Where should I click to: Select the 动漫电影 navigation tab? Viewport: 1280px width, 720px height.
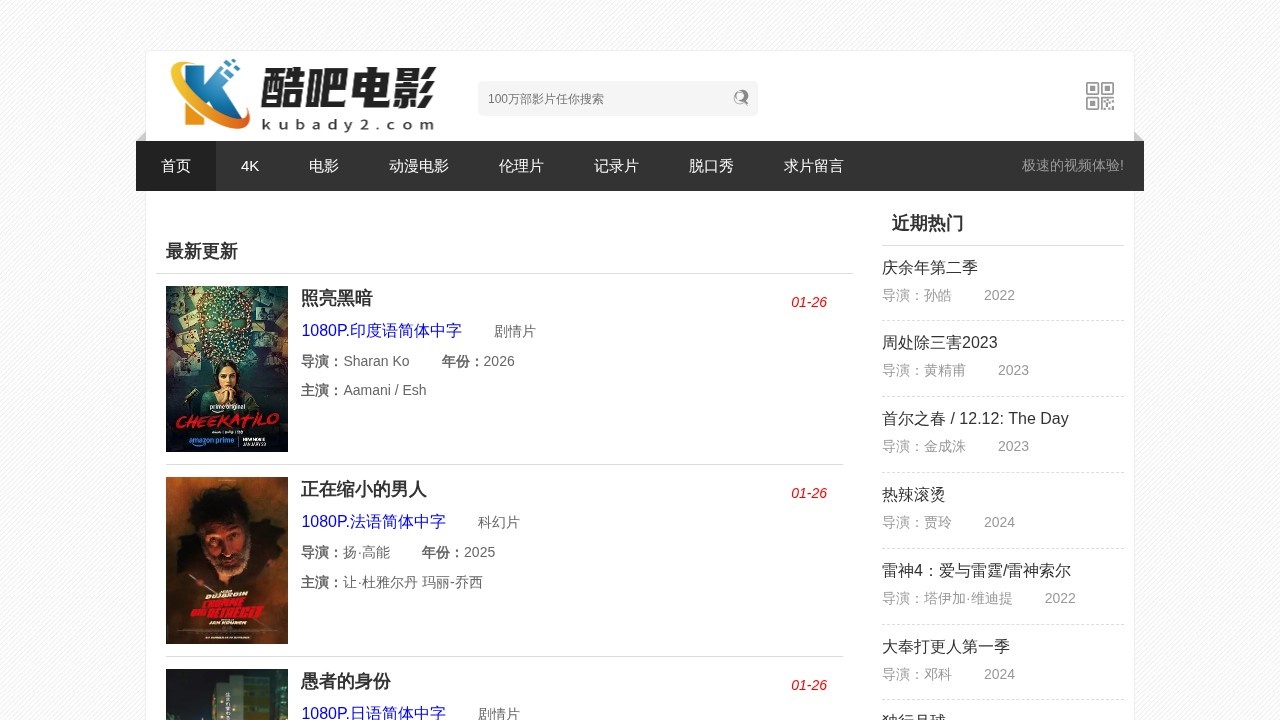click(x=419, y=166)
